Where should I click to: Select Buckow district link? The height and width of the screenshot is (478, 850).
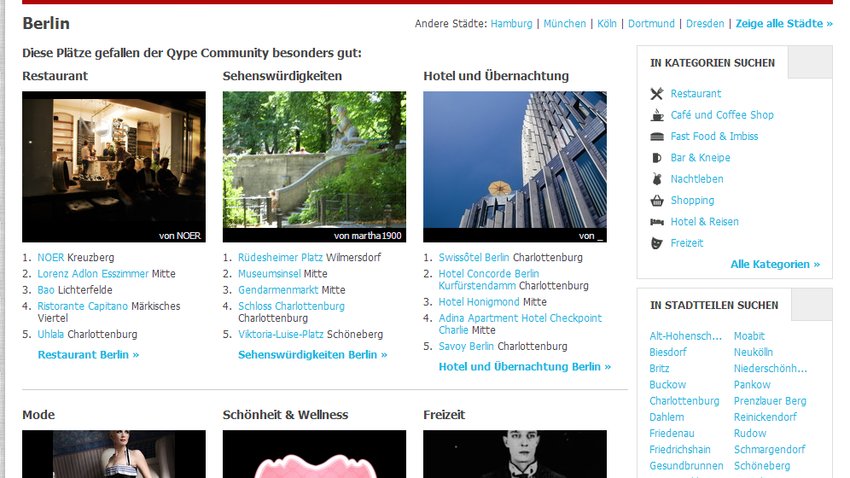tap(668, 385)
